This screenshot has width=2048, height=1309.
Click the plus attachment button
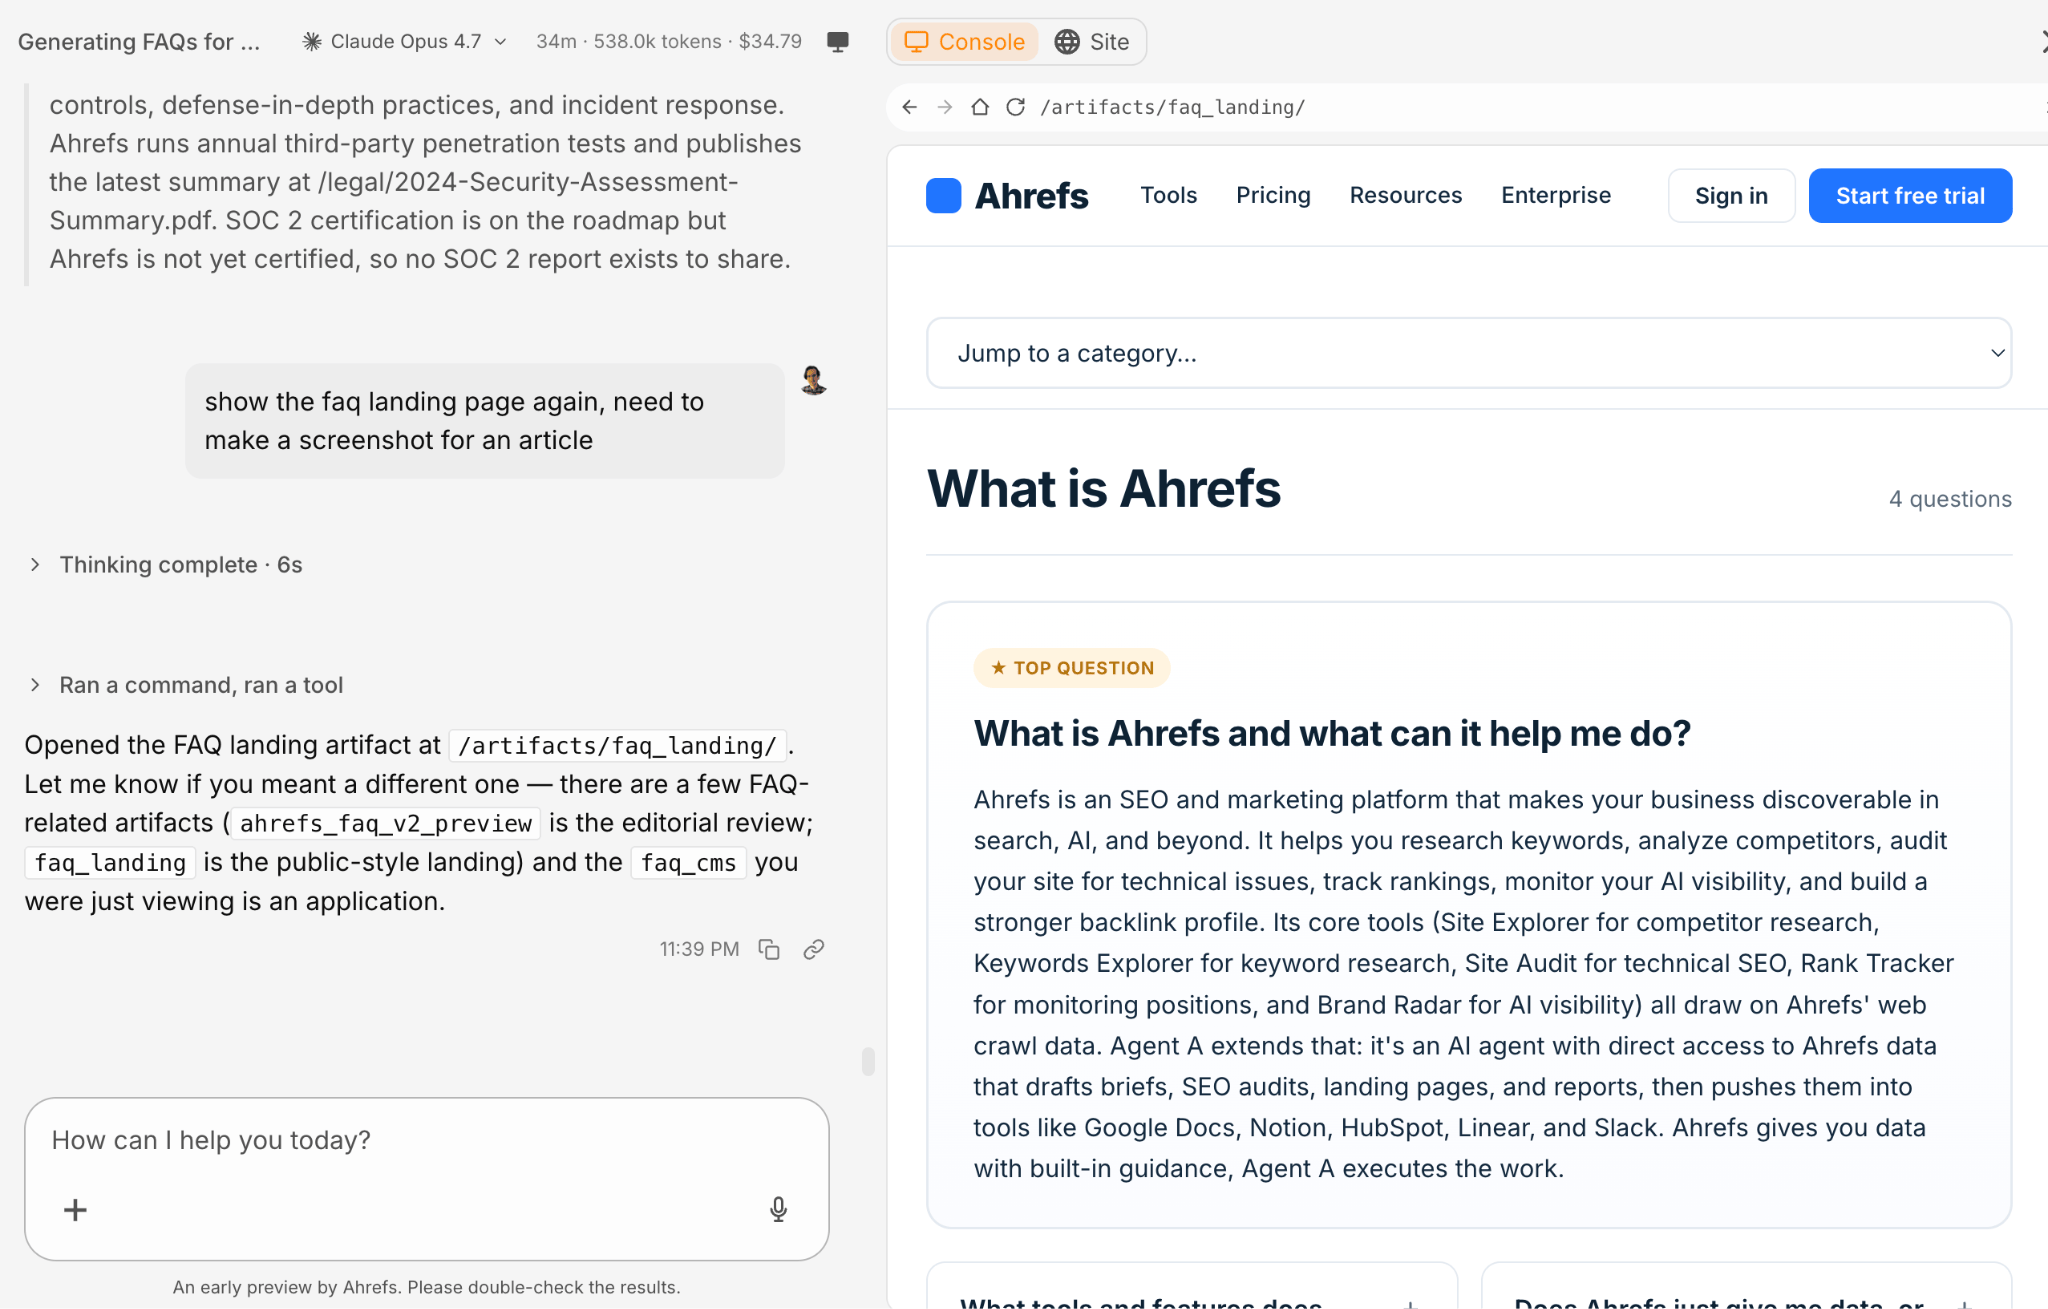coord(76,1210)
